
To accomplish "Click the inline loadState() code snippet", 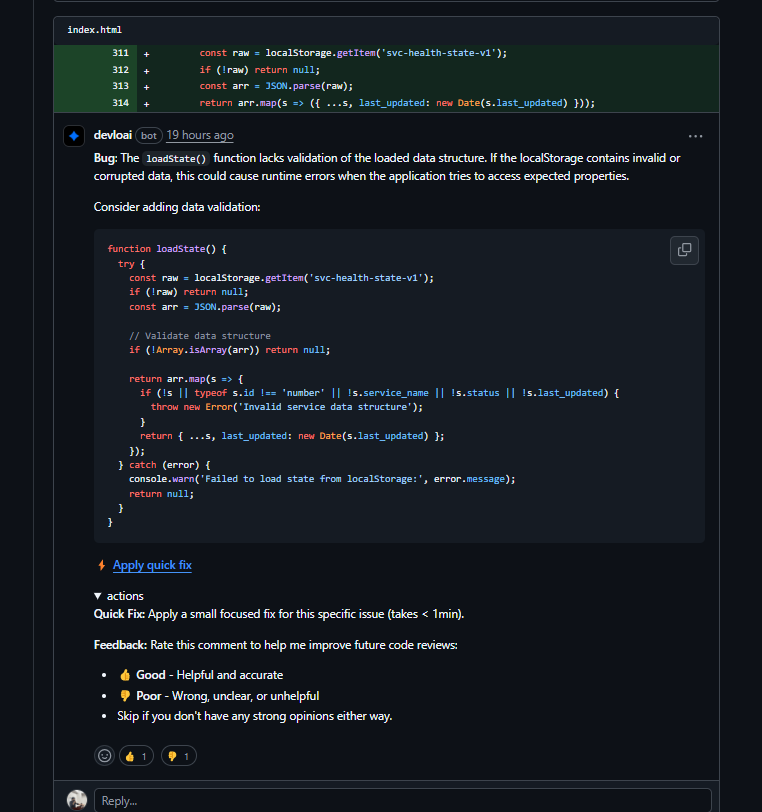I will pyautogui.click(x=176, y=158).
